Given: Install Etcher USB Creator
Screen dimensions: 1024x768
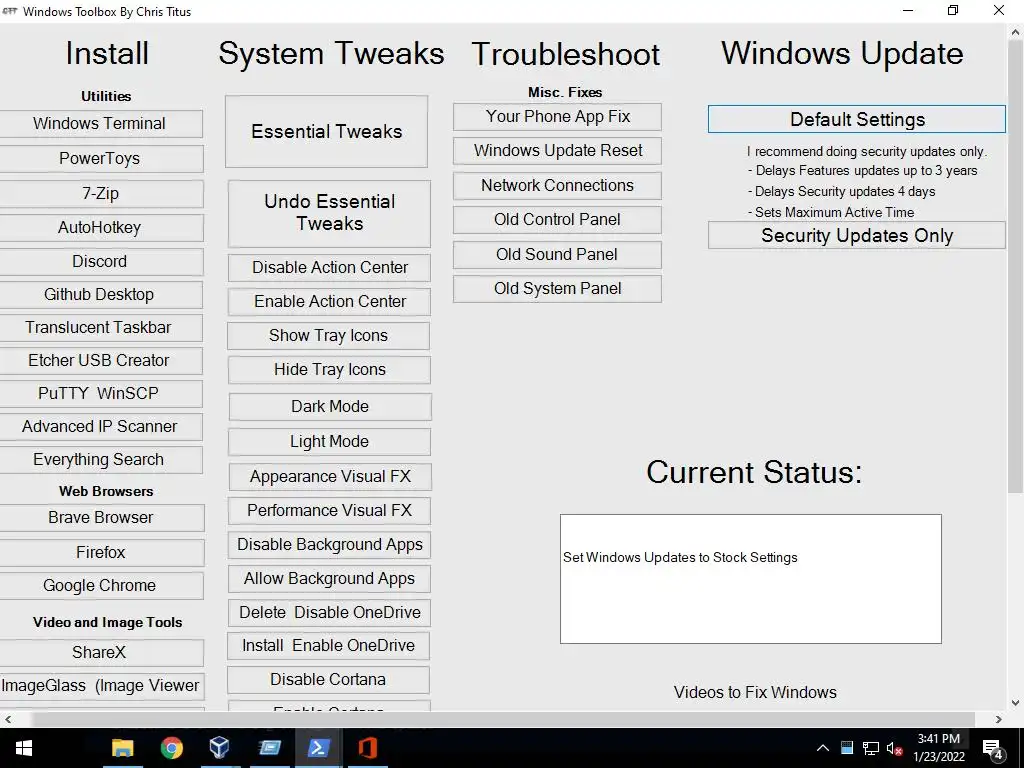Looking at the screenshot, I should tap(99, 360).
